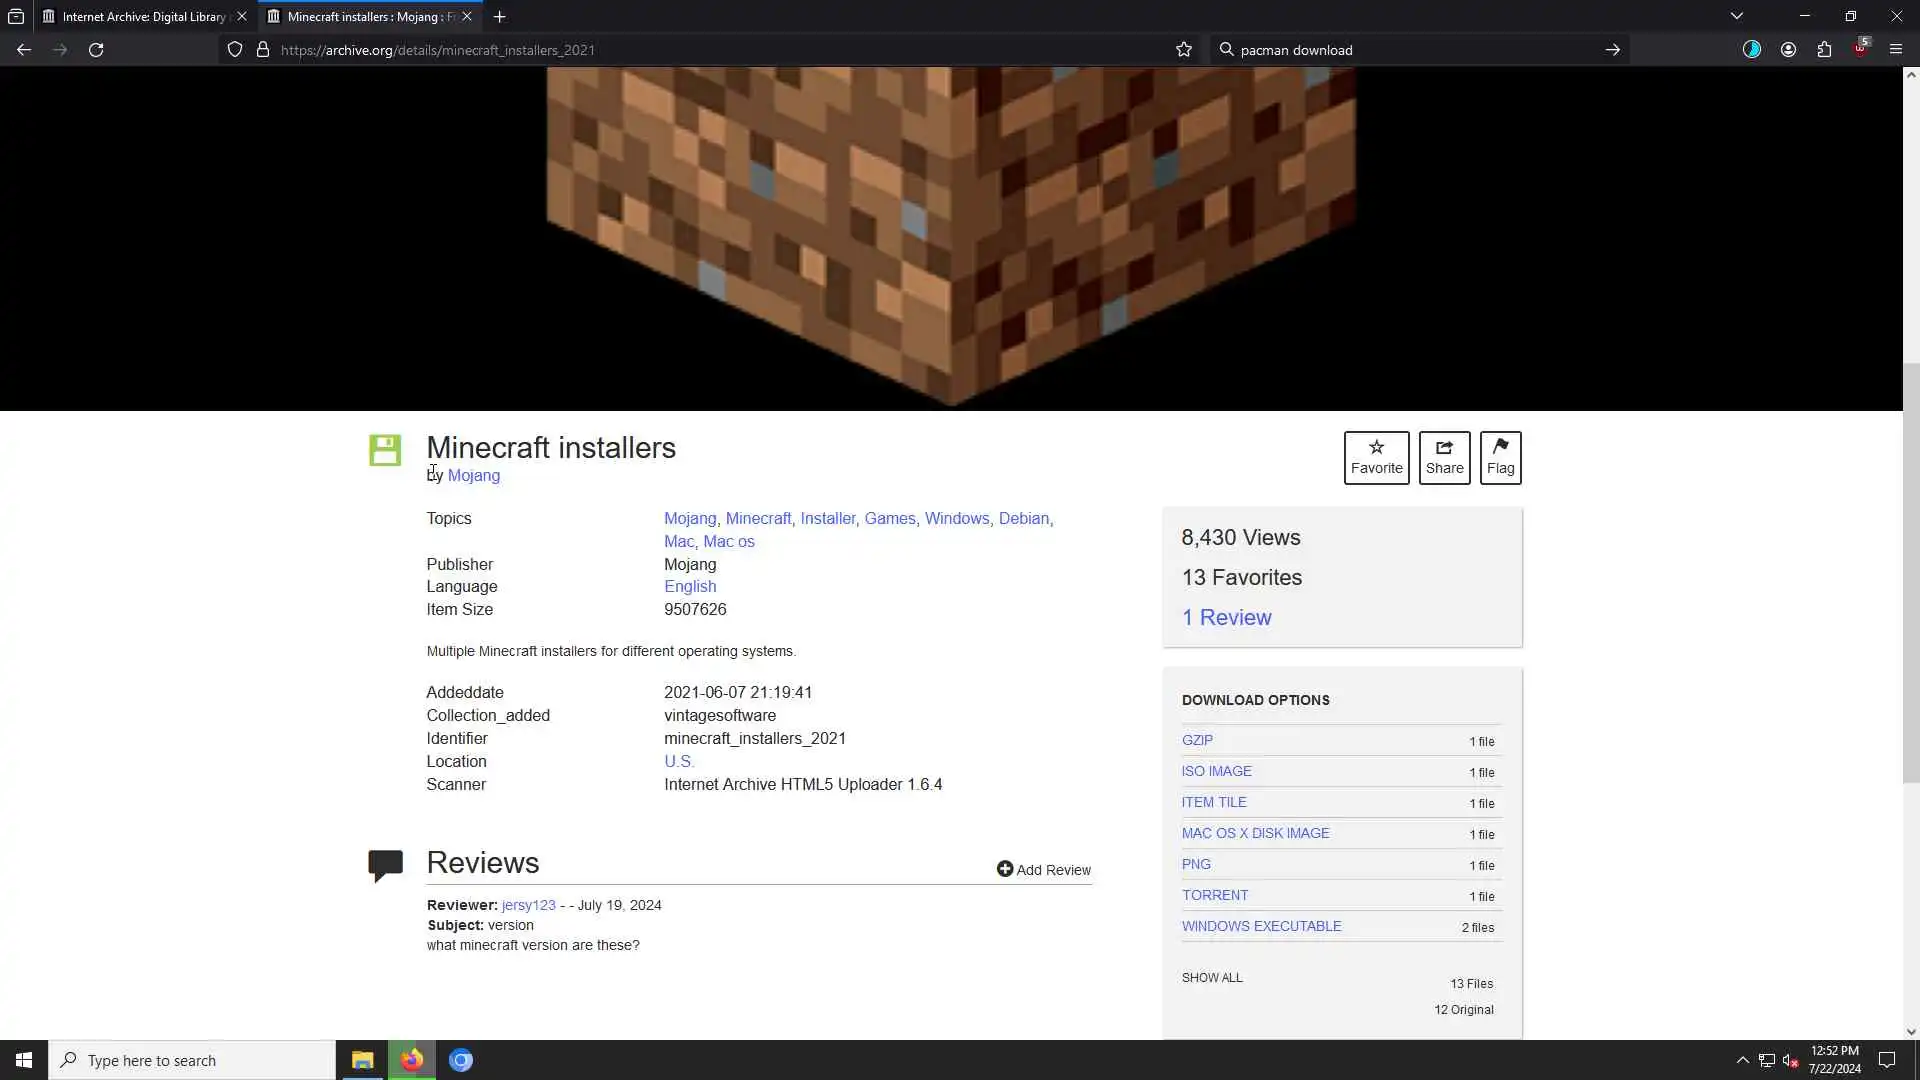1920x1080 pixels.
Task: Switch to the Internet Archive Digital Library tab
Action: click(143, 16)
